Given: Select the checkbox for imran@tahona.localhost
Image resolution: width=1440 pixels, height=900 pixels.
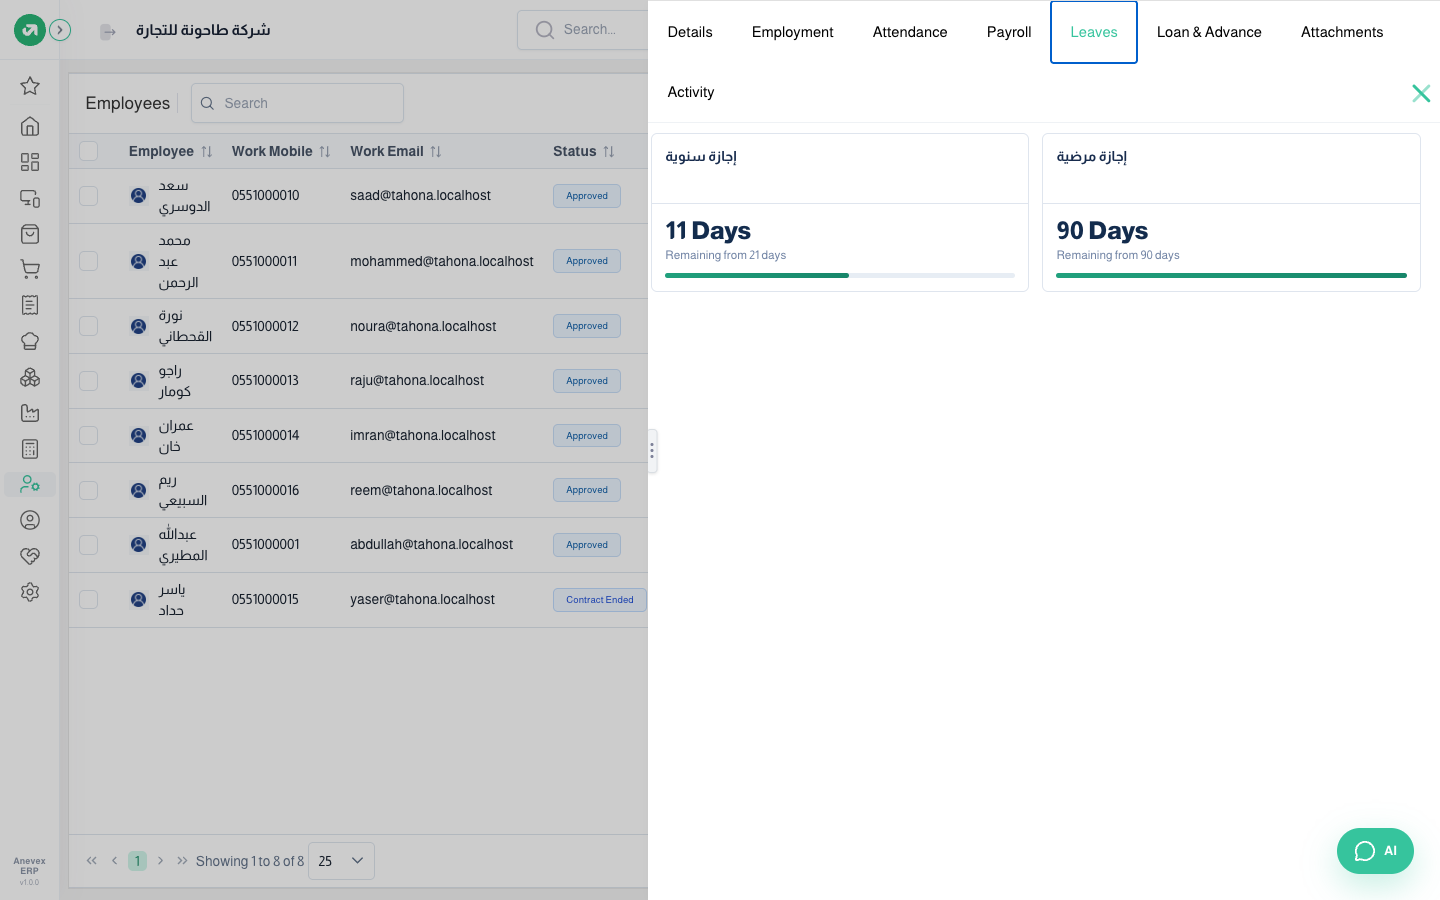Looking at the screenshot, I should tap(89, 436).
